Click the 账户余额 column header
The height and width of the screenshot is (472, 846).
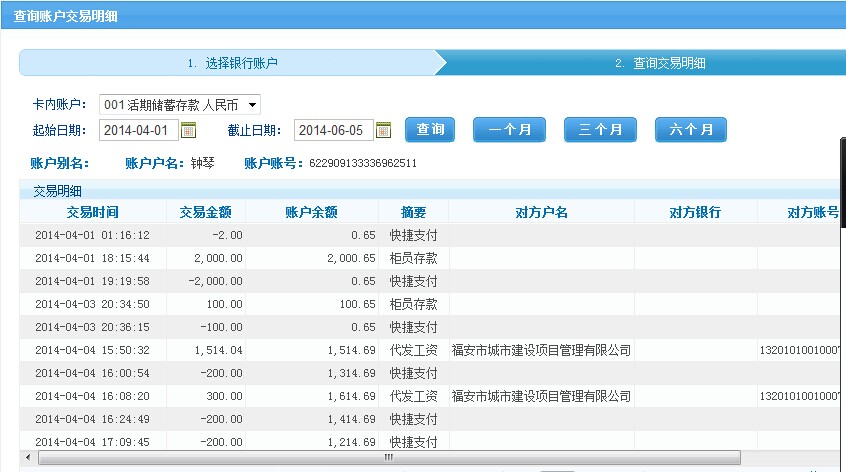311,212
